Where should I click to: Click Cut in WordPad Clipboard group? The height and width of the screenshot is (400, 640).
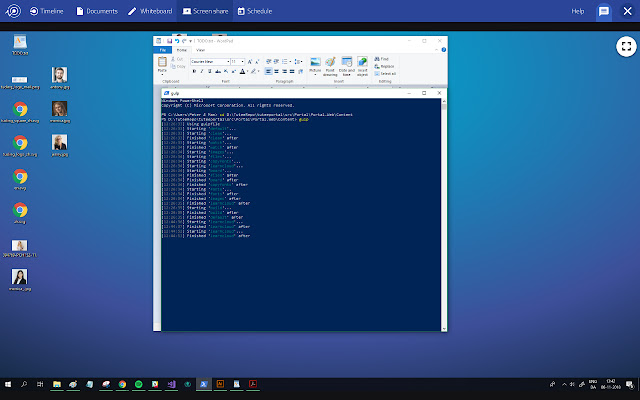[177, 59]
